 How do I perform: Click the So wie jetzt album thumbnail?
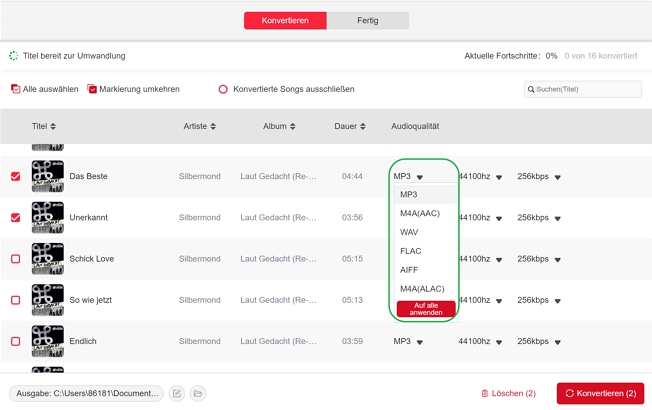48,300
